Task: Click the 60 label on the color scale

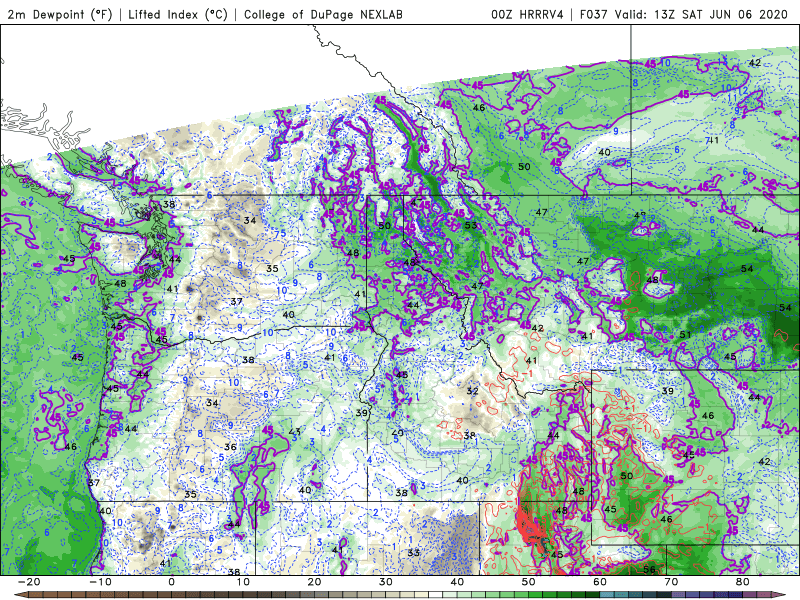Action: [600, 582]
